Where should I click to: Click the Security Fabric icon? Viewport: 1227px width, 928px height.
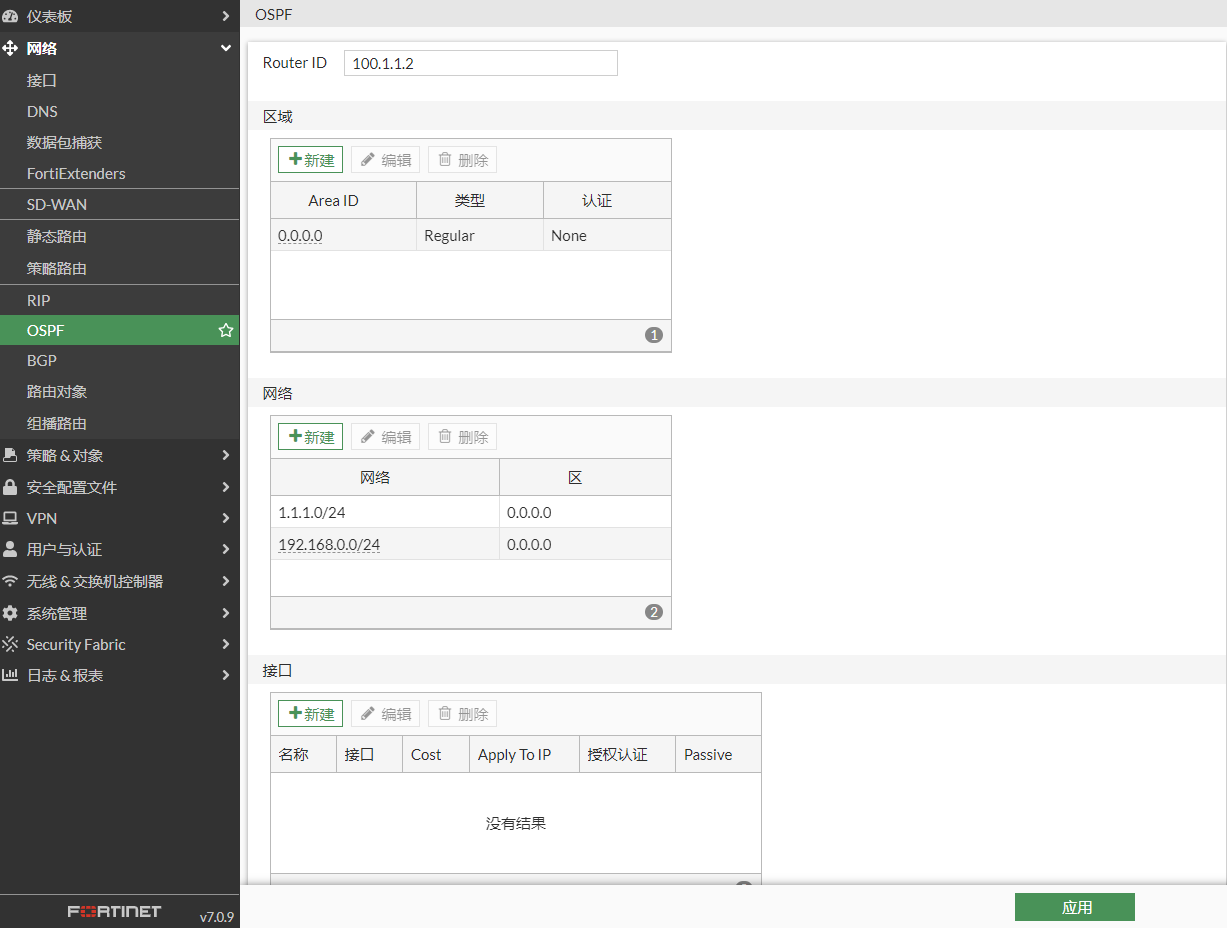click(x=10, y=644)
